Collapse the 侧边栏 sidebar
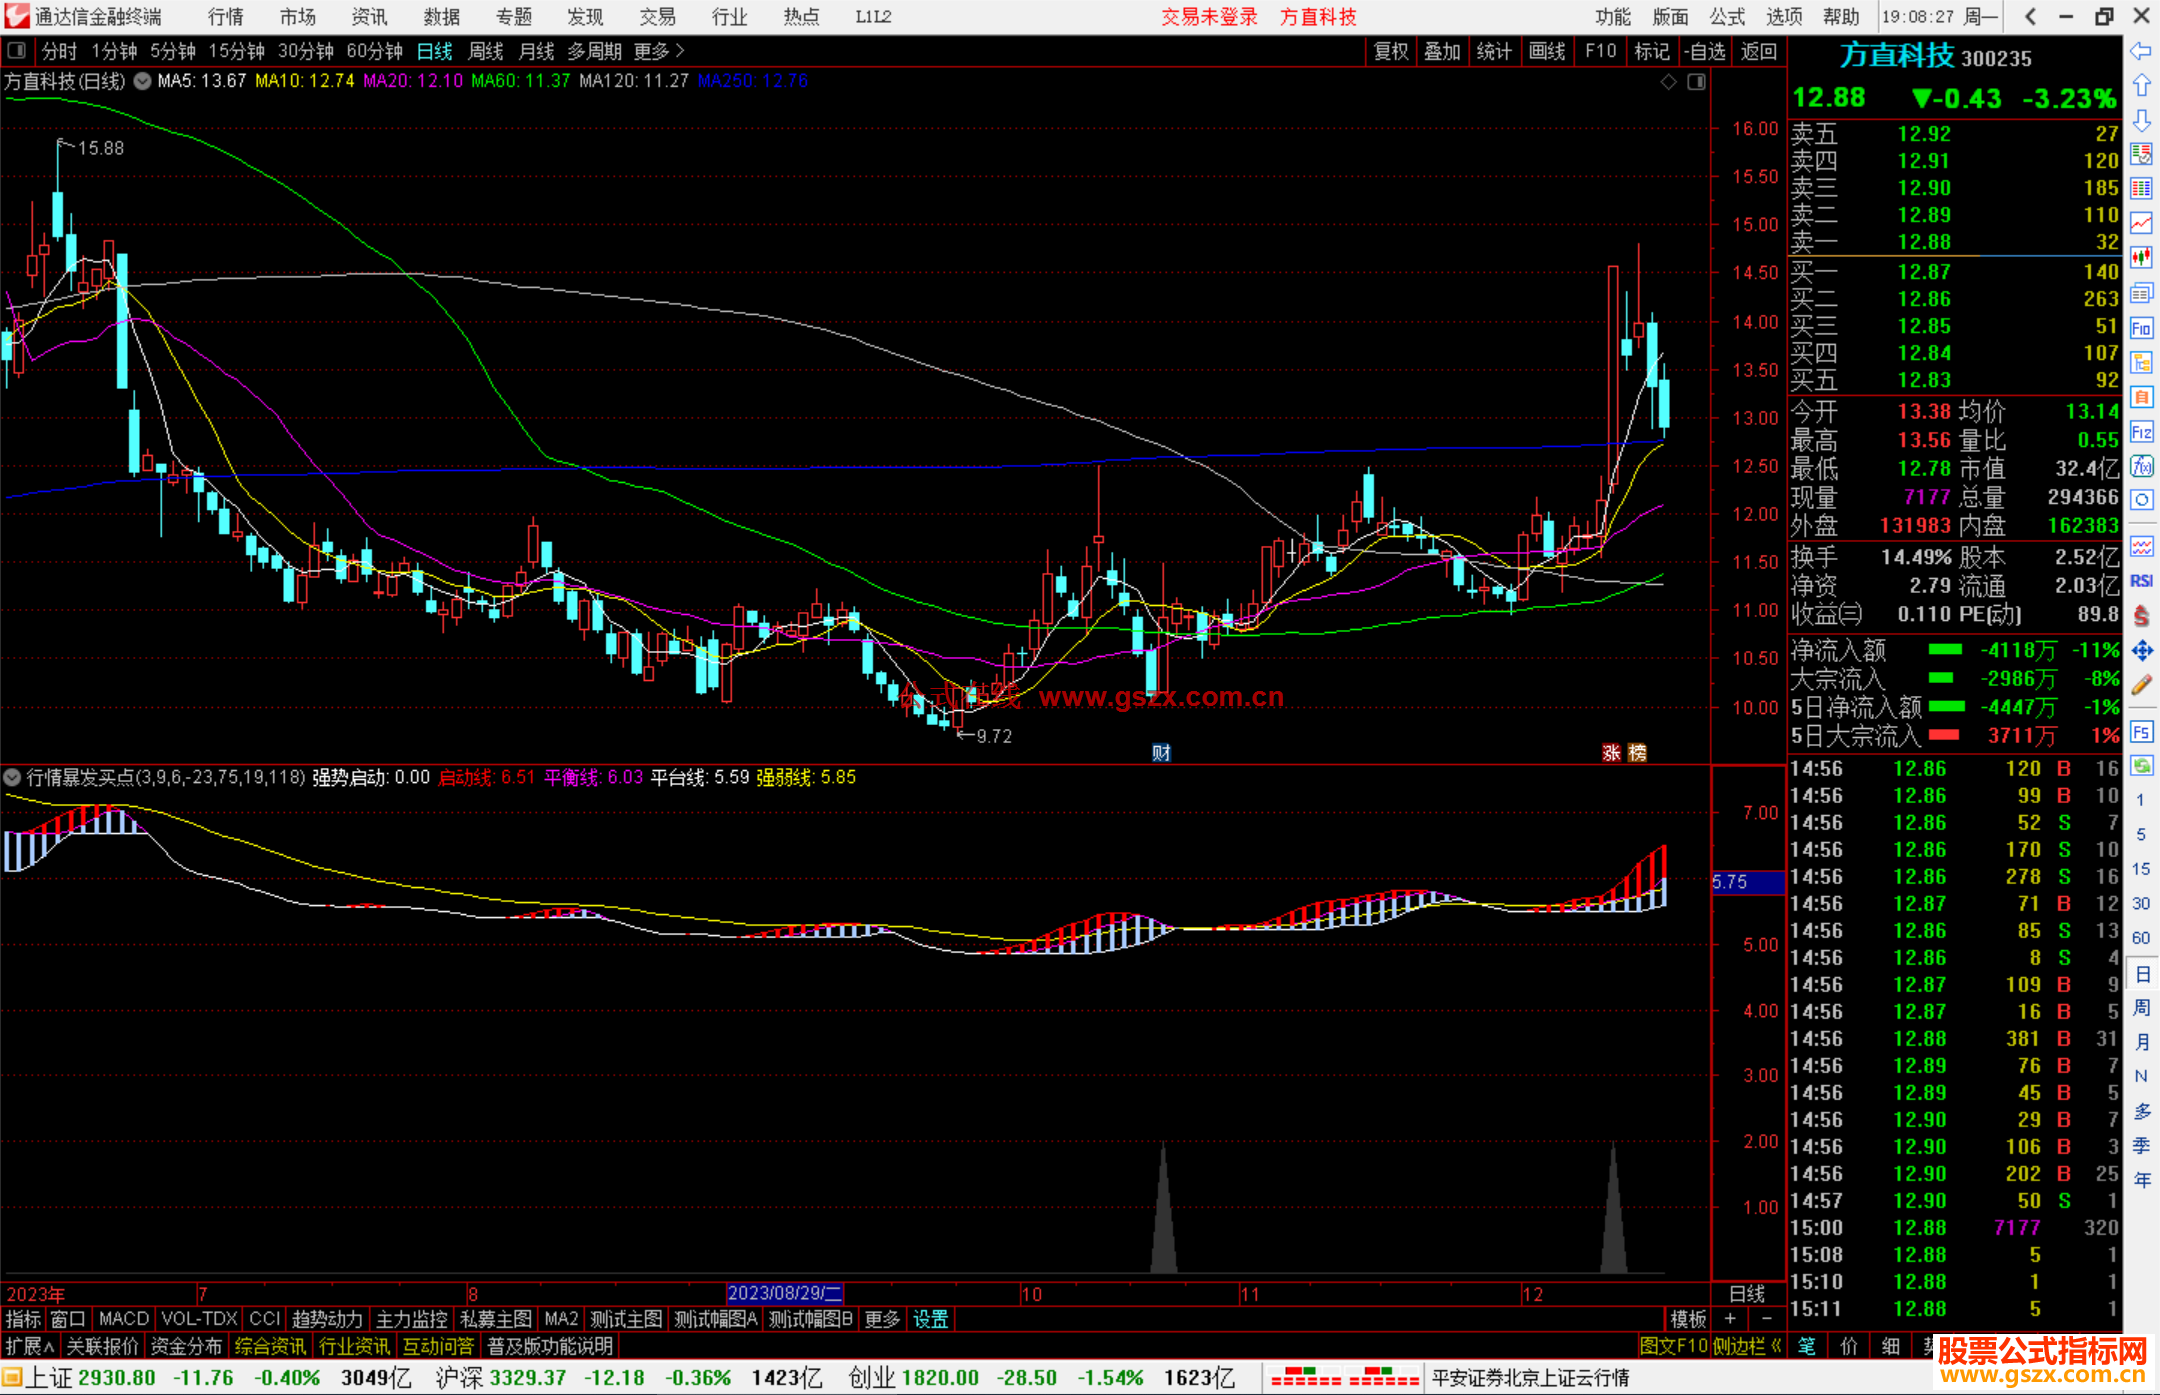This screenshot has width=2160, height=1395. [x=1748, y=1346]
